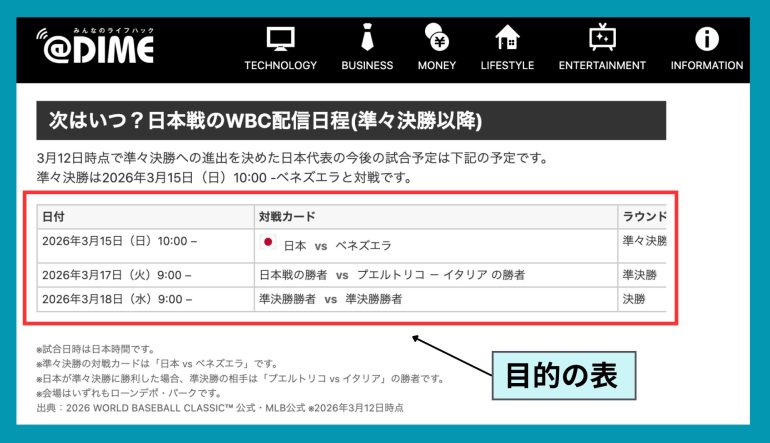
Task: Click the @DIME site logo
Action: point(95,46)
